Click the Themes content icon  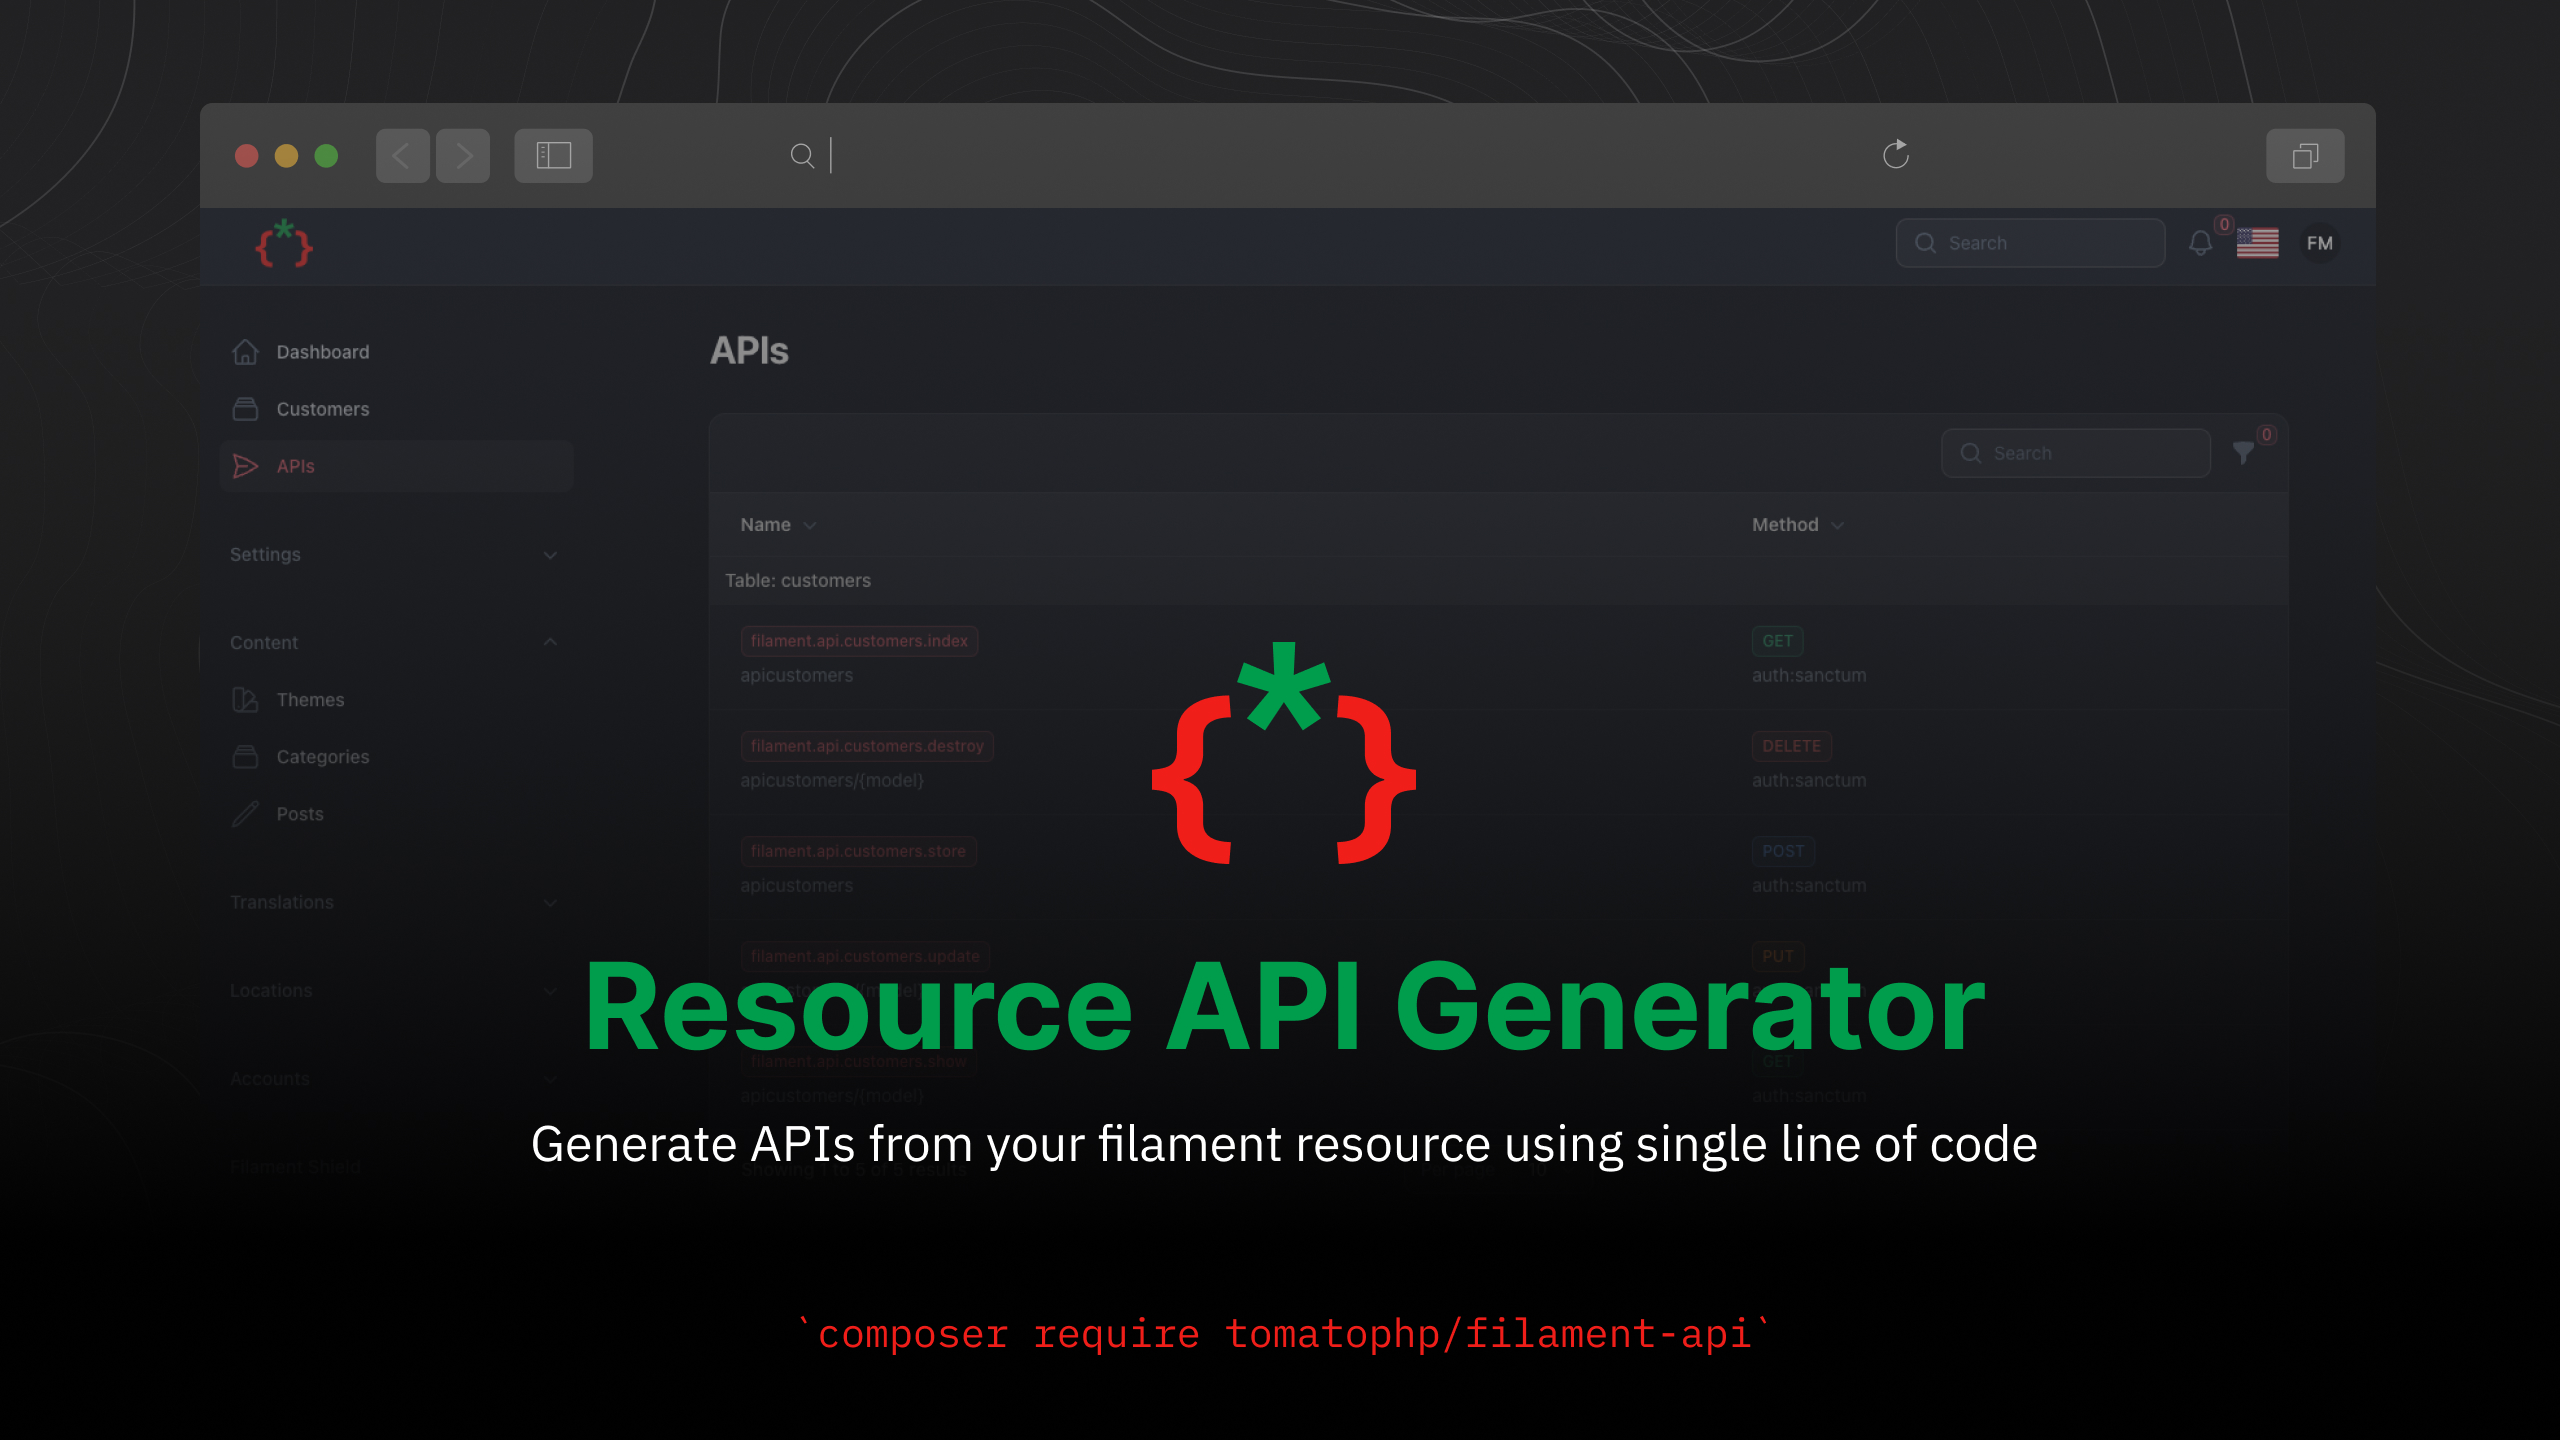tap(246, 698)
